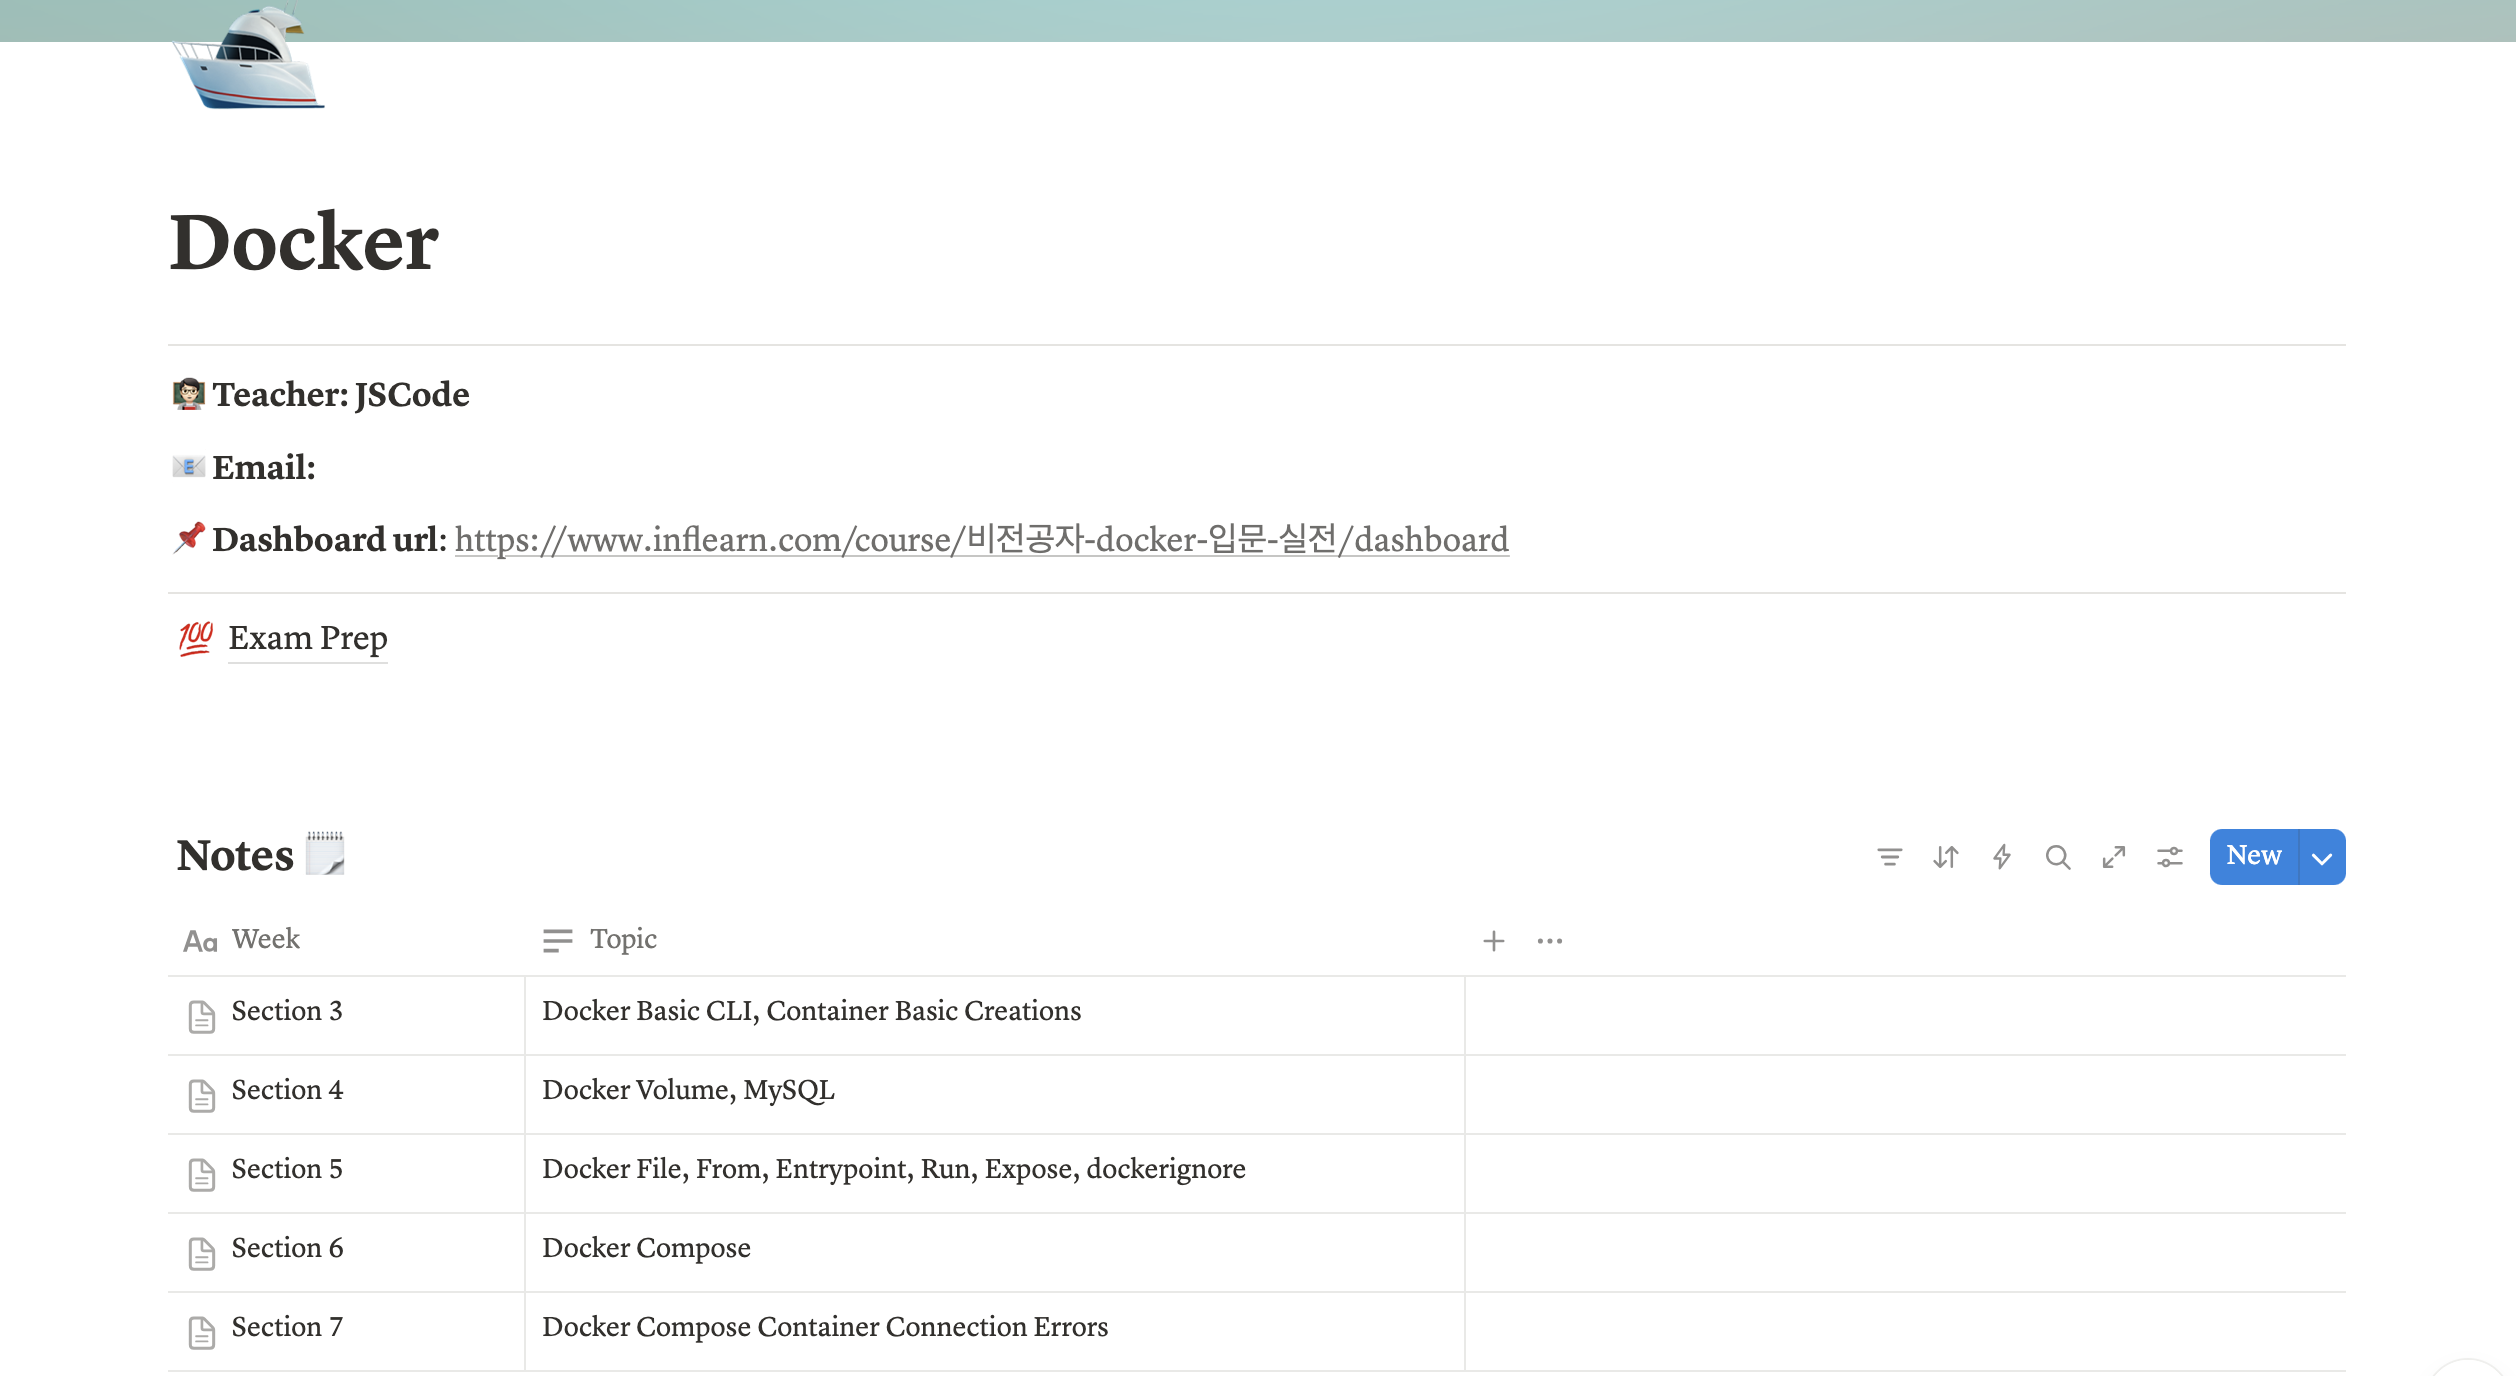Open the Notes heading link
The height and width of the screenshot is (1376, 2516).
tap(237, 855)
